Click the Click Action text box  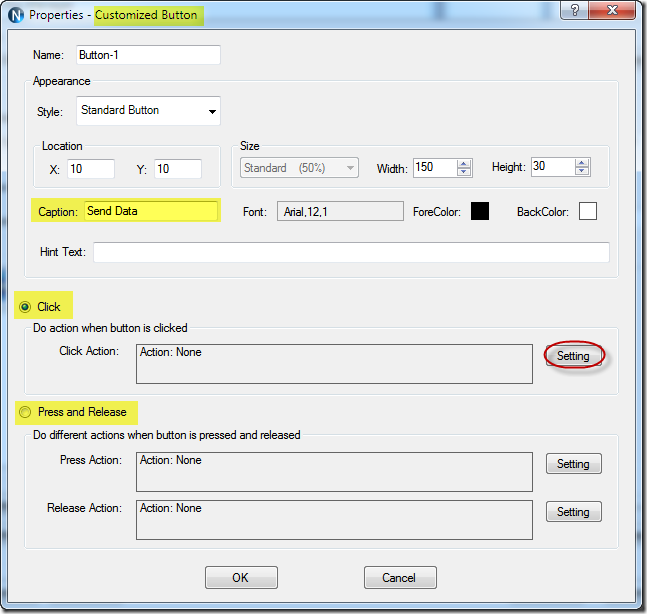(334, 364)
